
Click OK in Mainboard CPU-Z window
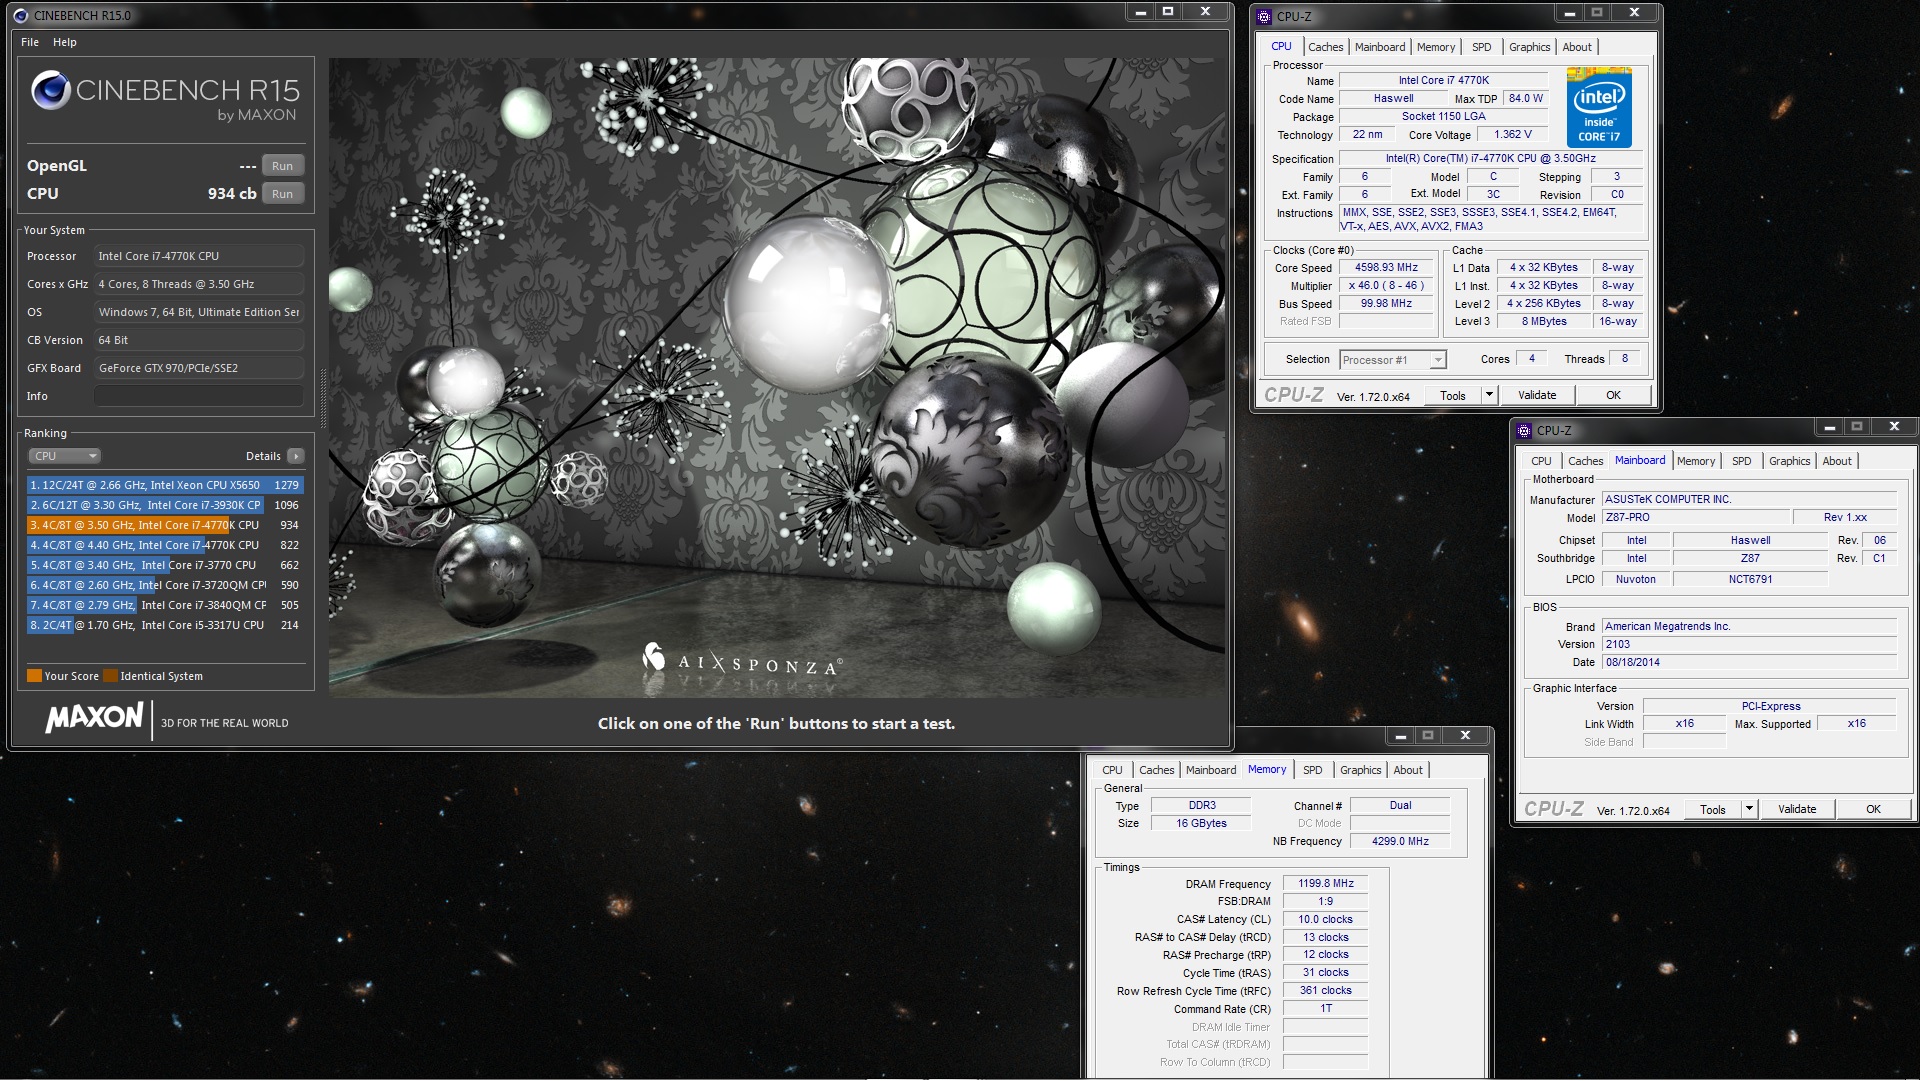1873,809
